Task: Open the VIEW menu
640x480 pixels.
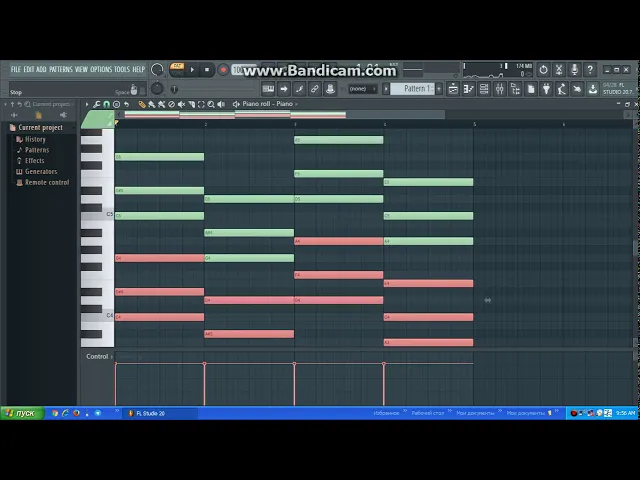Action: pos(81,69)
